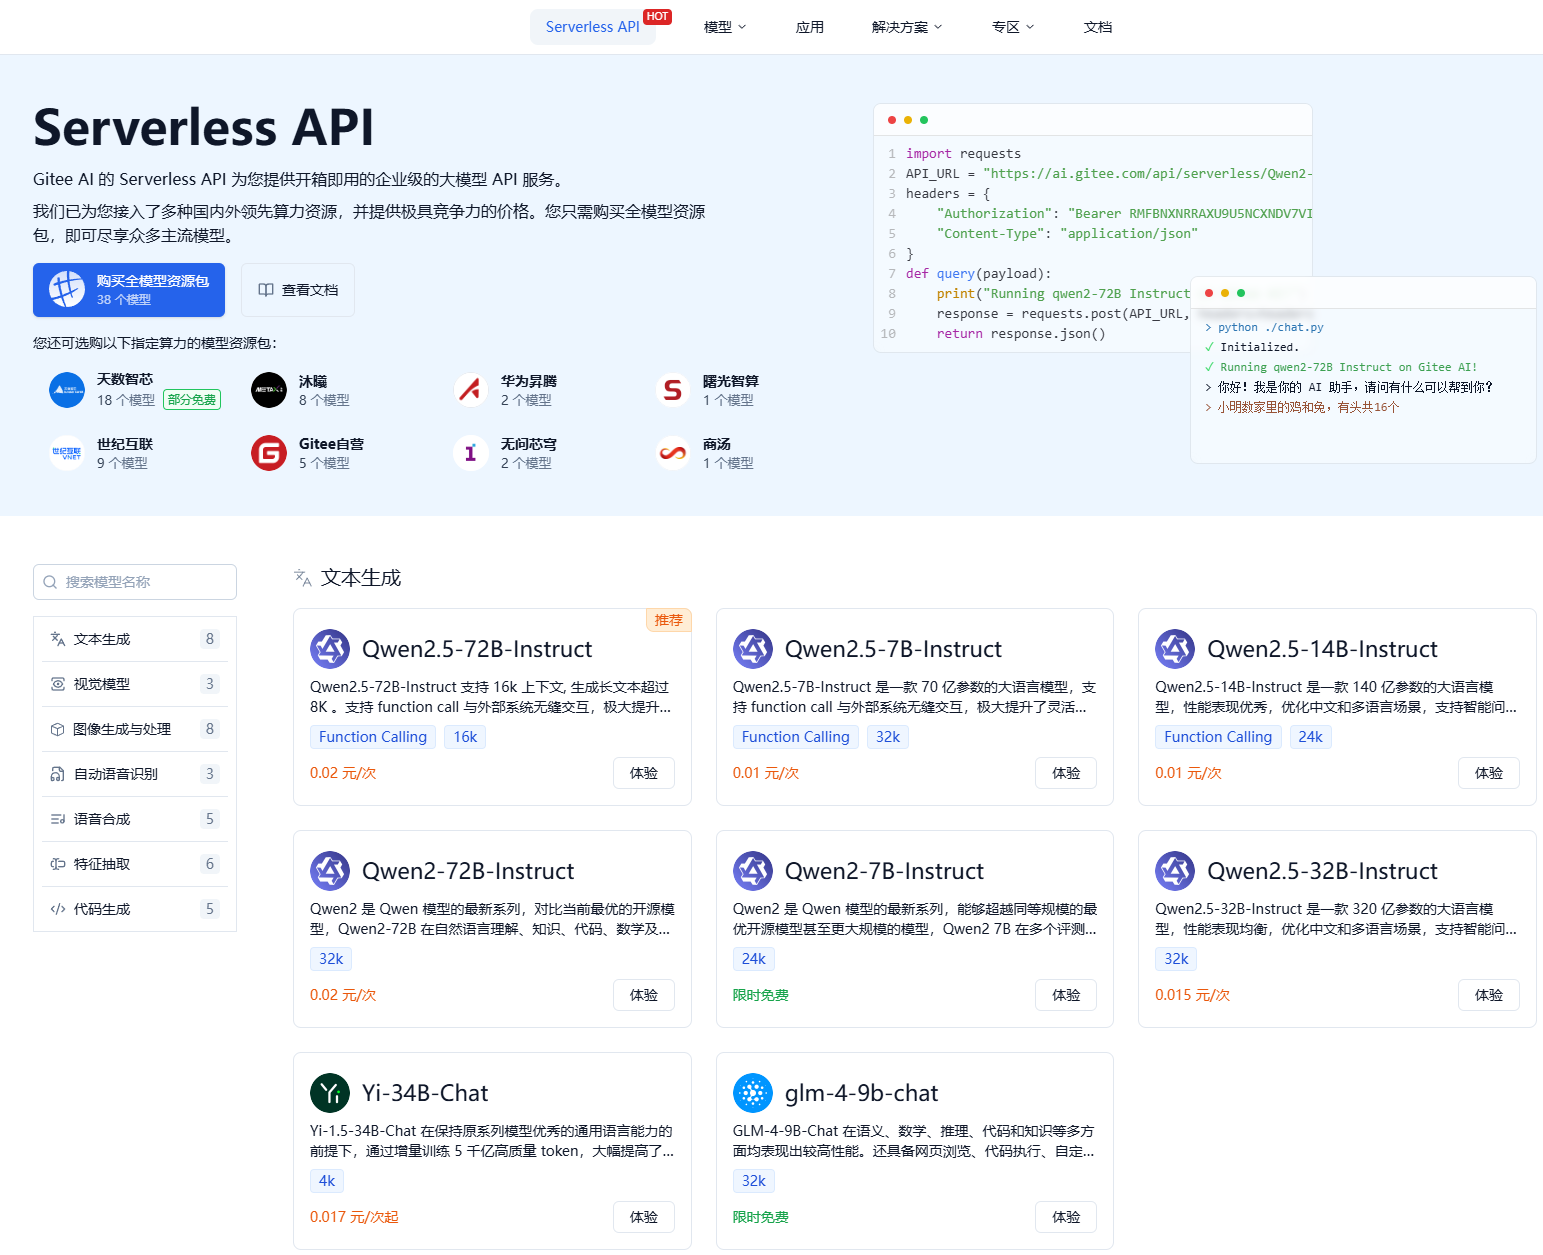Screen dimensions: 1543x1255
Task: Click 体验 on Qwen2-72B-Instruct card
Action: [x=644, y=995]
